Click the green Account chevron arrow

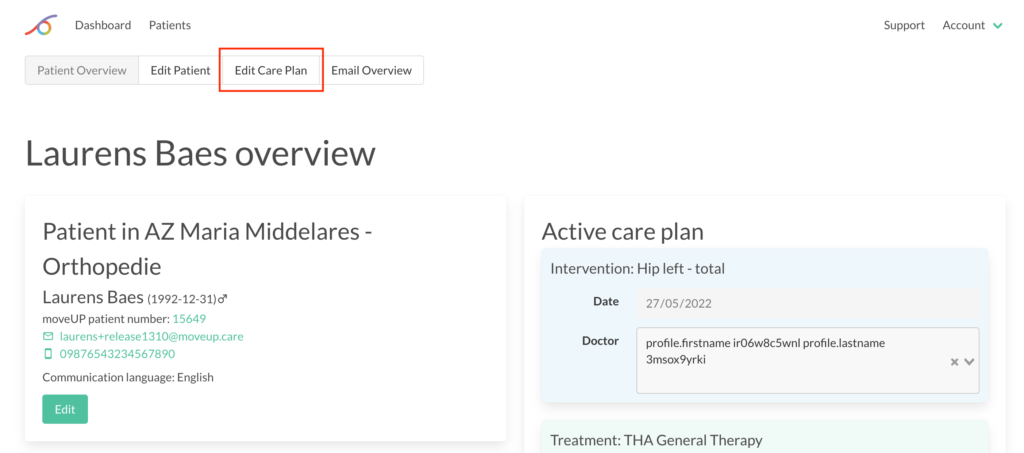click(x=997, y=26)
